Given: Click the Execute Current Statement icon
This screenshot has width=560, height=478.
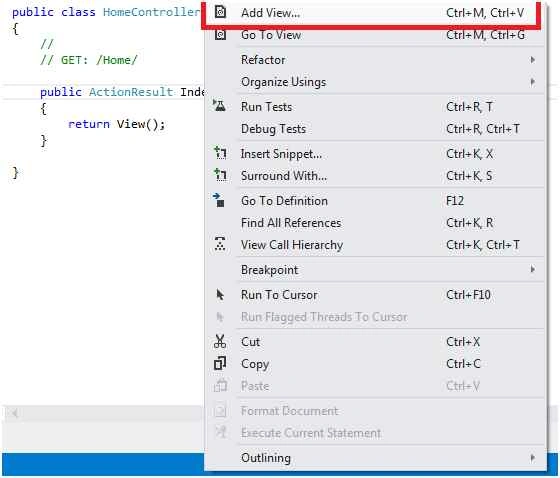Looking at the screenshot, I should [x=220, y=432].
